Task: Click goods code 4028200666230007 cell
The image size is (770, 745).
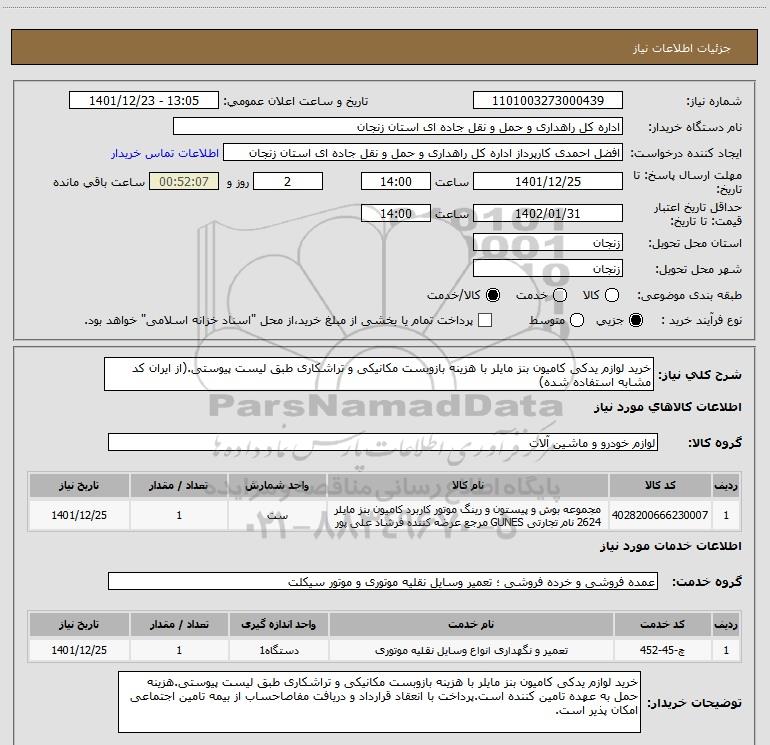Action: point(660,515)
